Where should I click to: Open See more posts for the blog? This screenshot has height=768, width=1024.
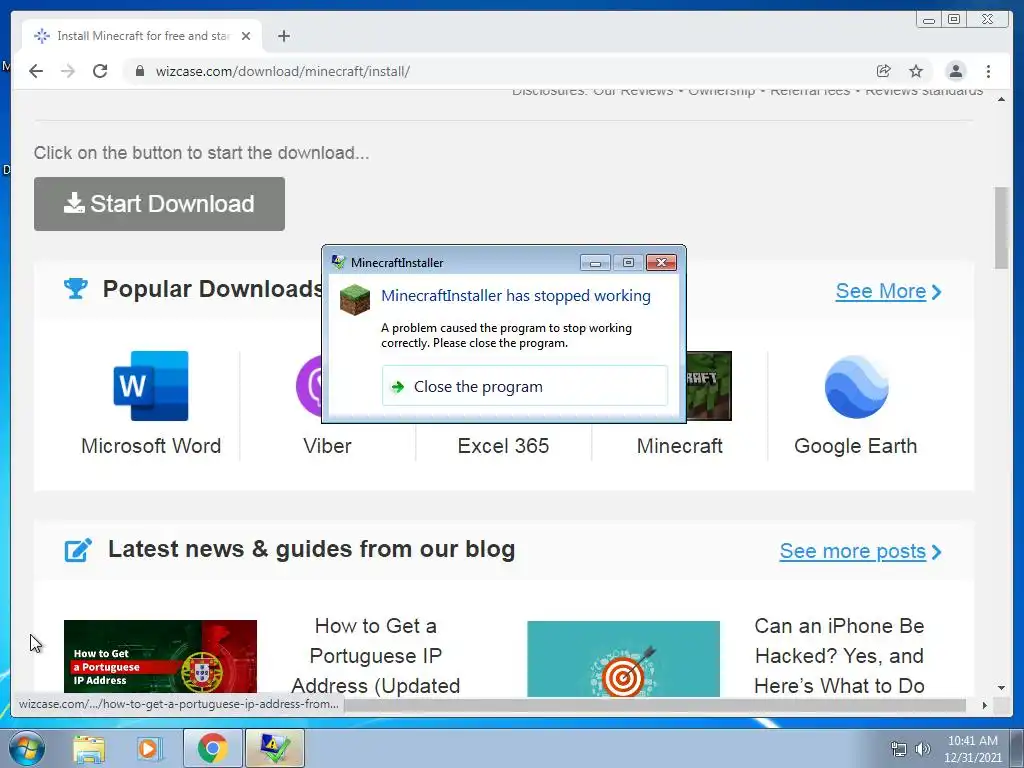click(x=860, y=551)
